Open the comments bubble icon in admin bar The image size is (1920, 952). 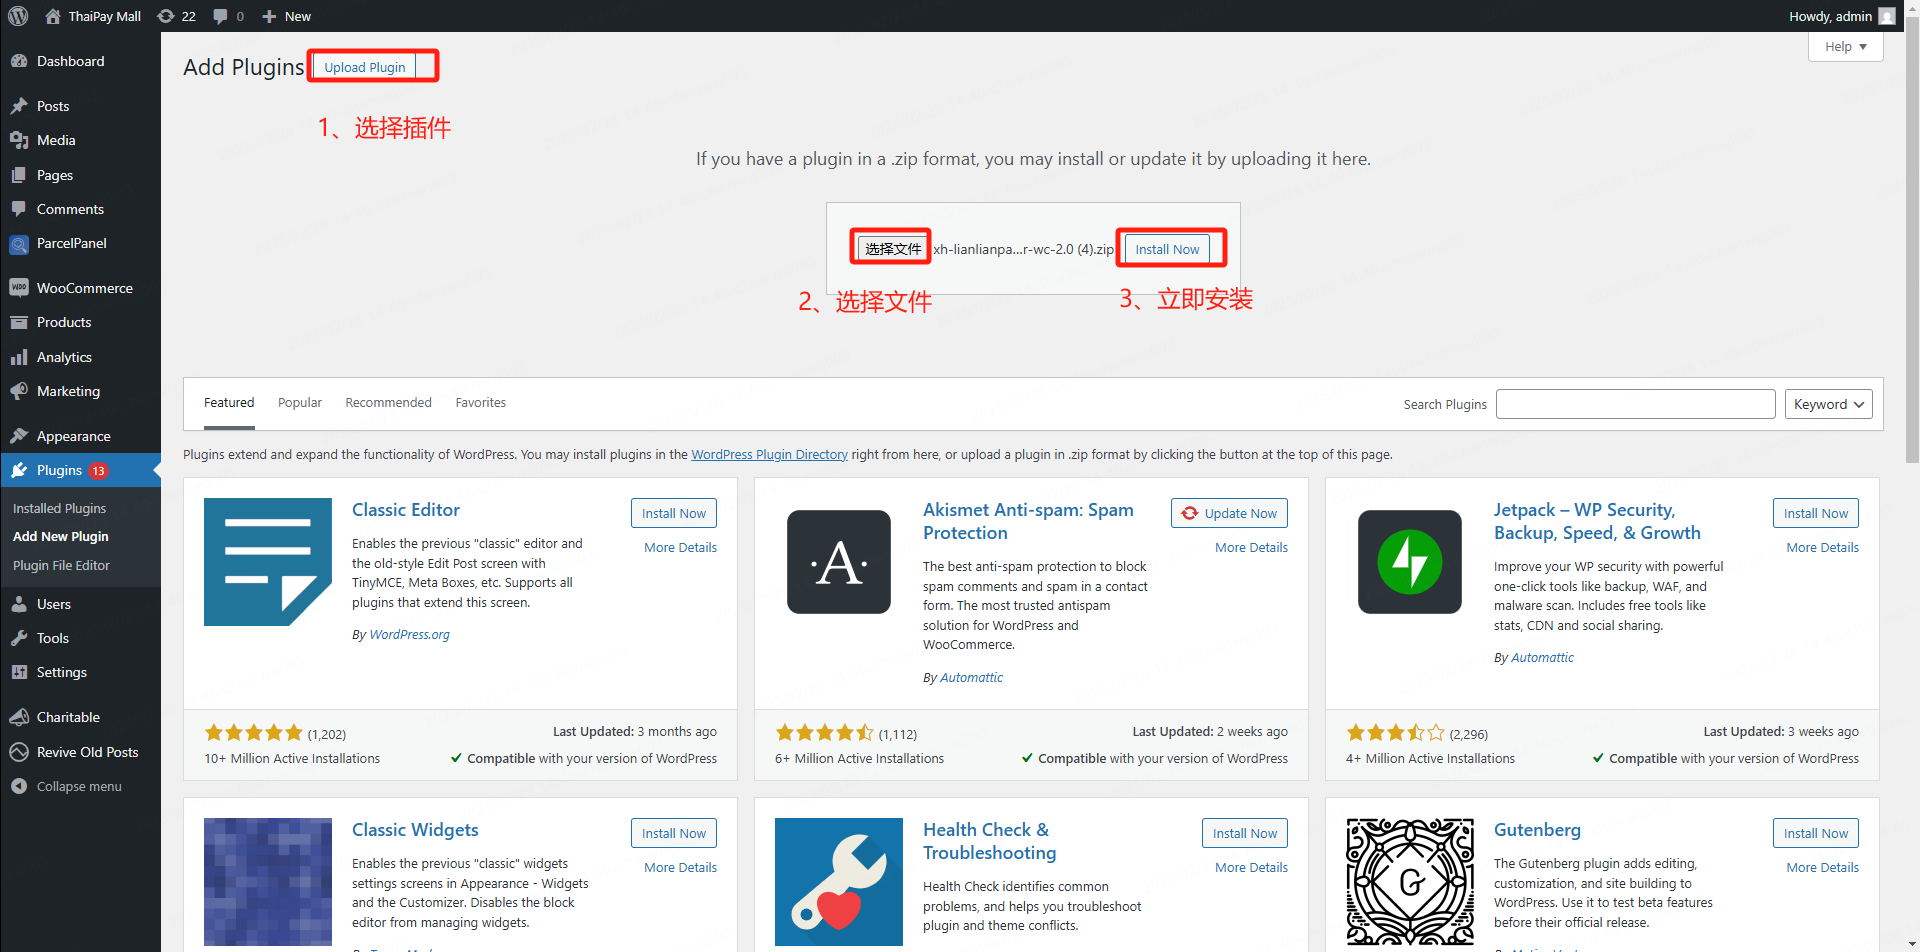click(x=220, y=16)
